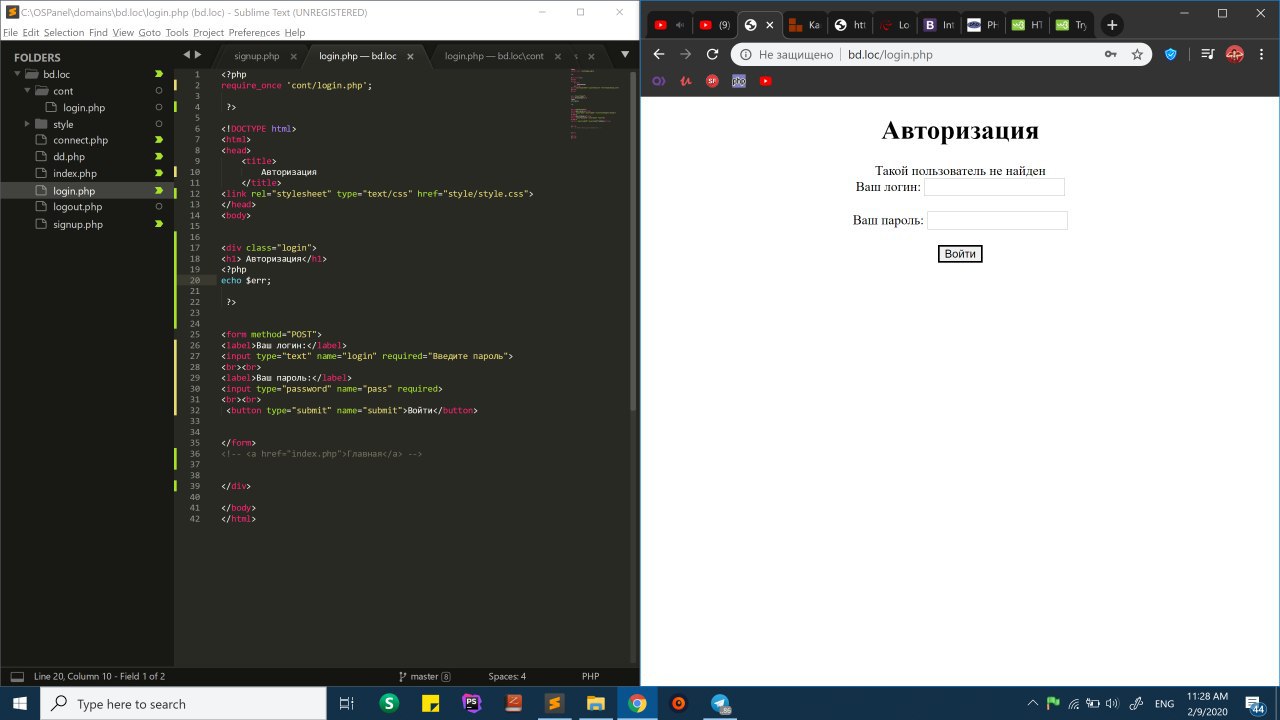Open index.php from the sidebar file list
1280x720 pixels.
click(x=75, y=174)
